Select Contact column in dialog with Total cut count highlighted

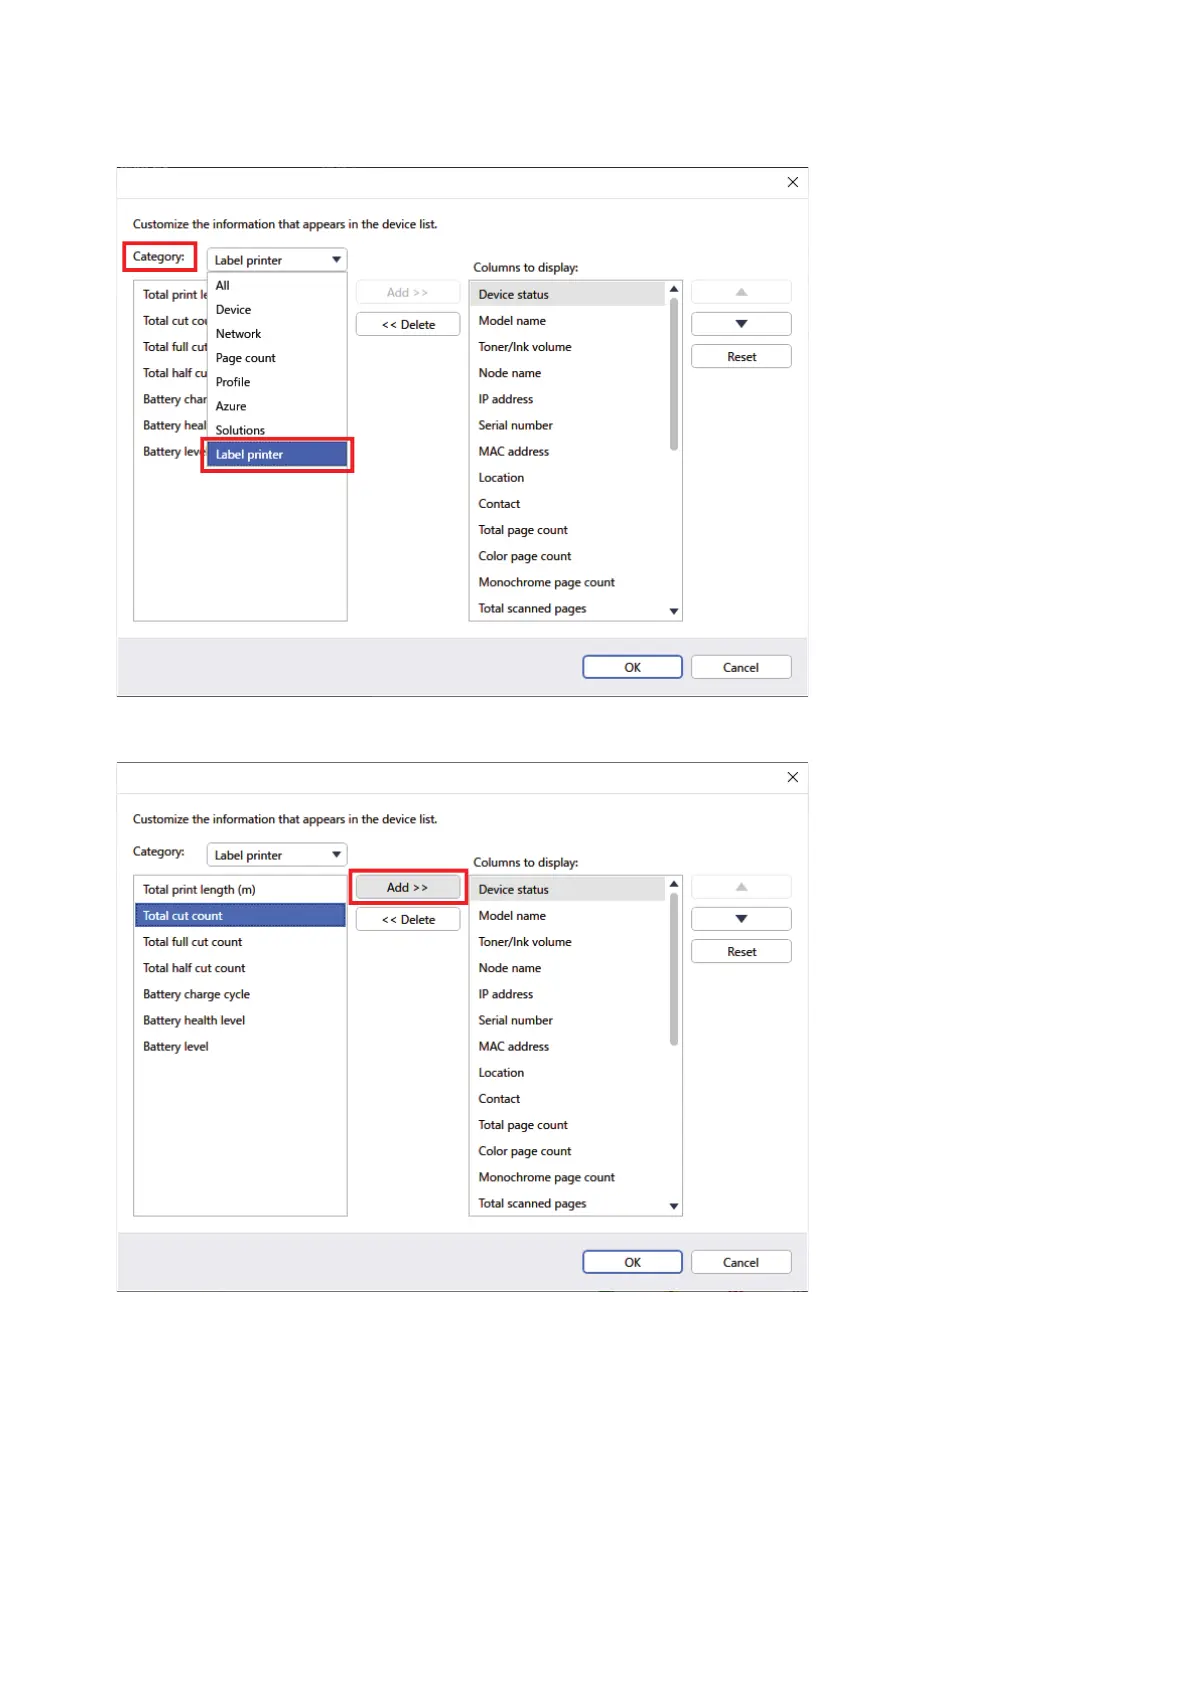(x=568, y=1098)
